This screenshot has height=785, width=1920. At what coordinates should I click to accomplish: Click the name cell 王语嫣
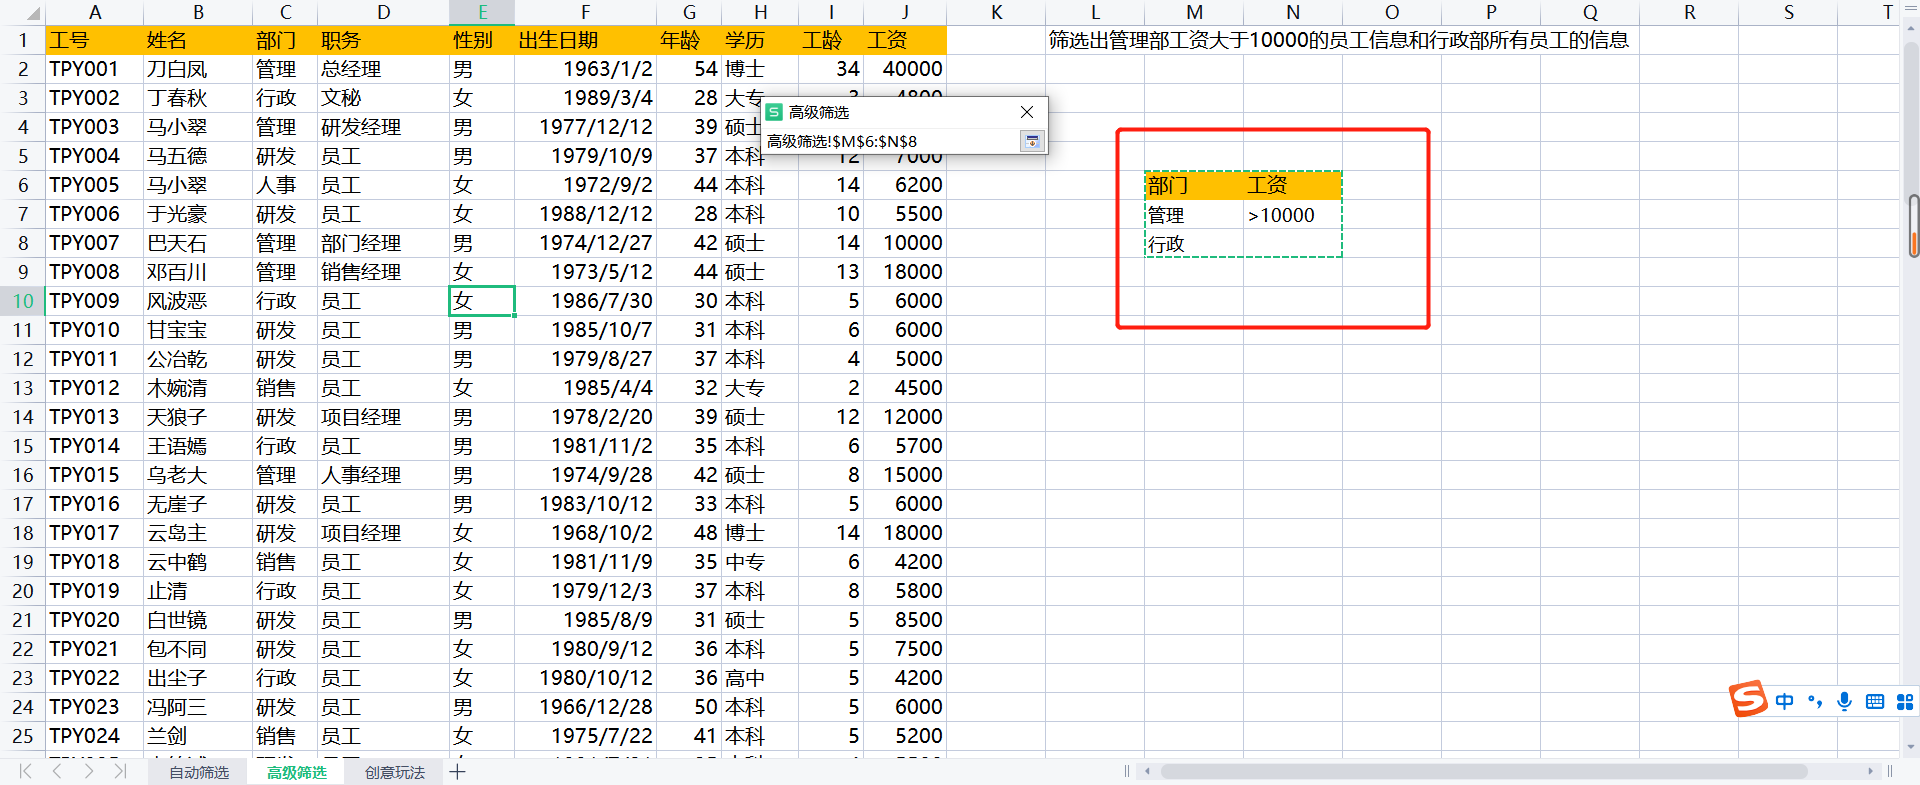(198, 446)
